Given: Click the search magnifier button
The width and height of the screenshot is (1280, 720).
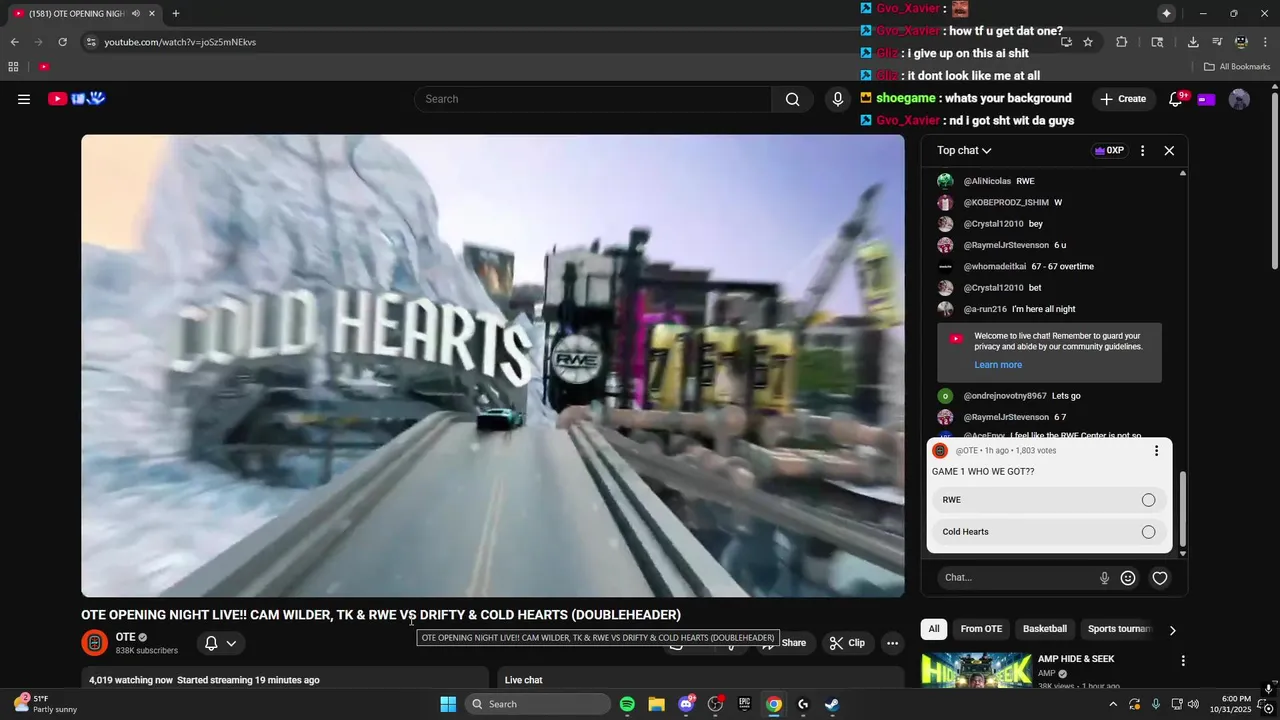Looking at the screenshot, I should coord(792,99).
